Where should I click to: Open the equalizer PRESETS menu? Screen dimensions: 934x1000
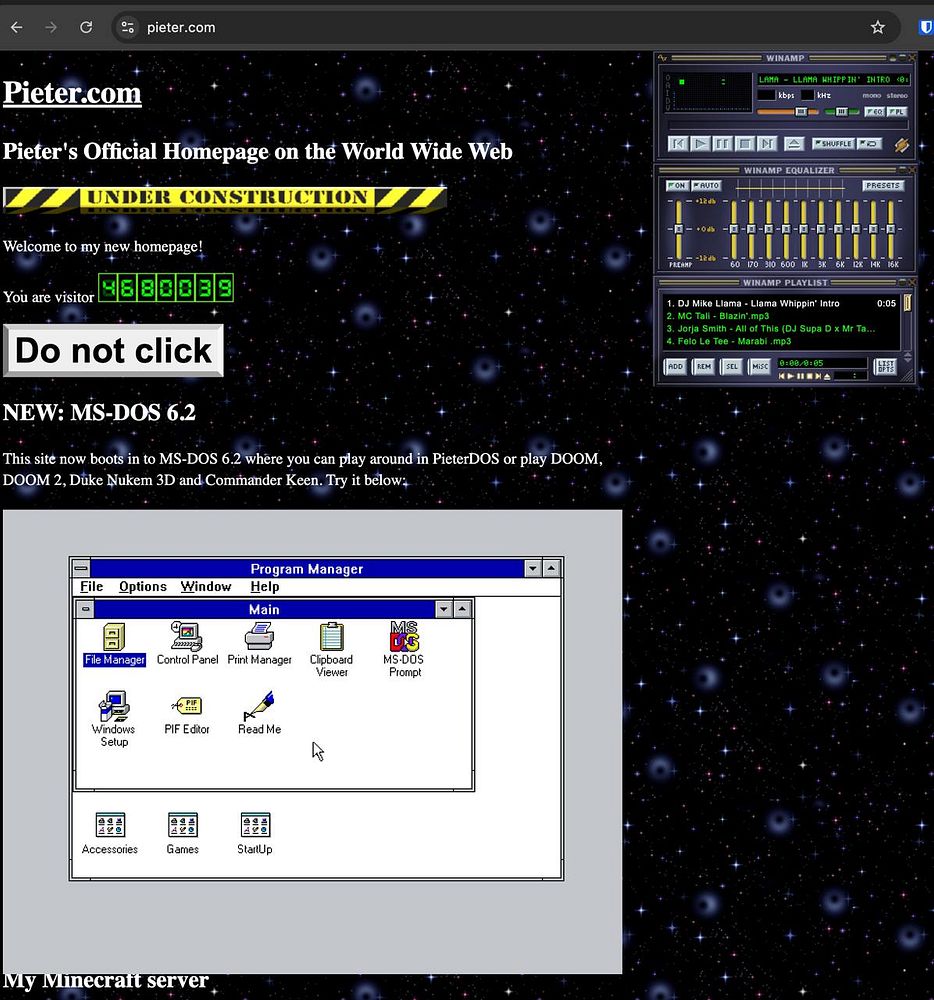pyautogui.click(x=882, y=186)
